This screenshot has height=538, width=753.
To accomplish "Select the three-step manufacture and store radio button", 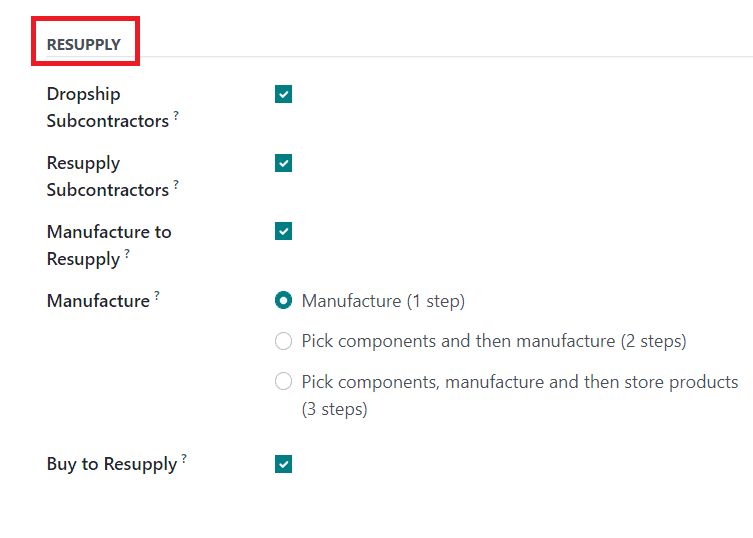I will pyautogui.click(x=283, y=382).
